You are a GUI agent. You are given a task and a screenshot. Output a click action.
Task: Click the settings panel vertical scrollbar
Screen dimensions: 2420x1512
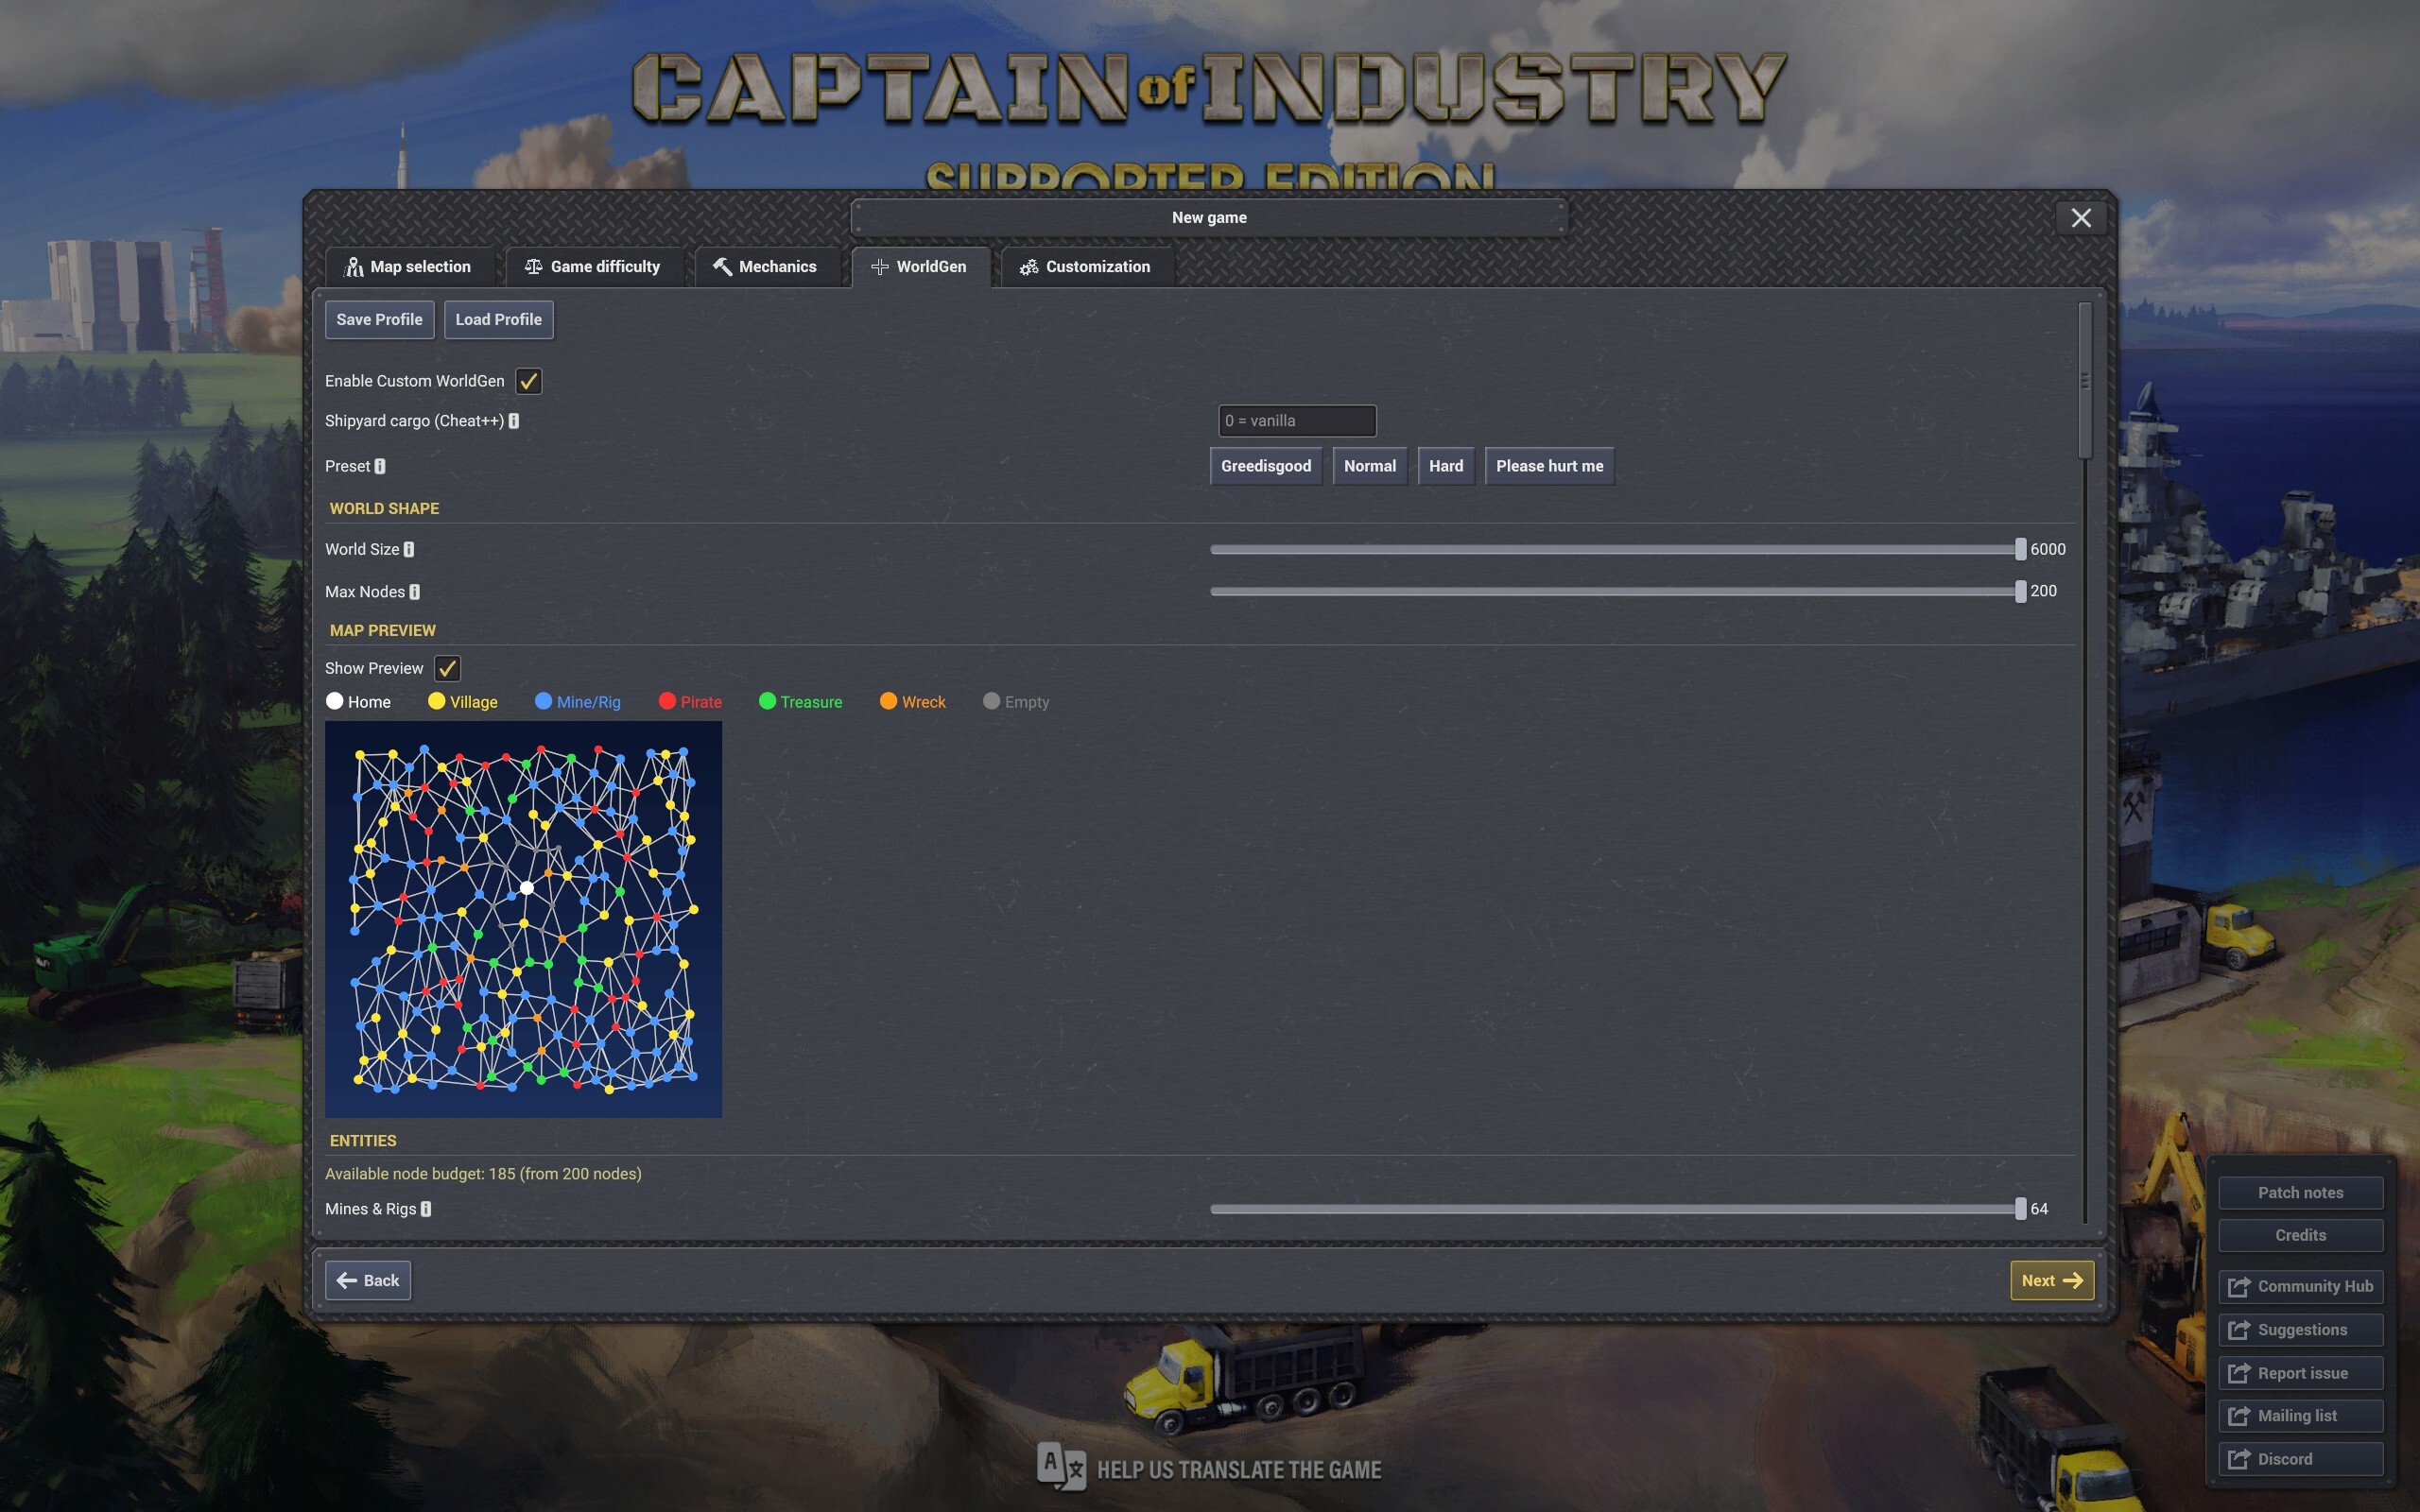coord(2085,381)
